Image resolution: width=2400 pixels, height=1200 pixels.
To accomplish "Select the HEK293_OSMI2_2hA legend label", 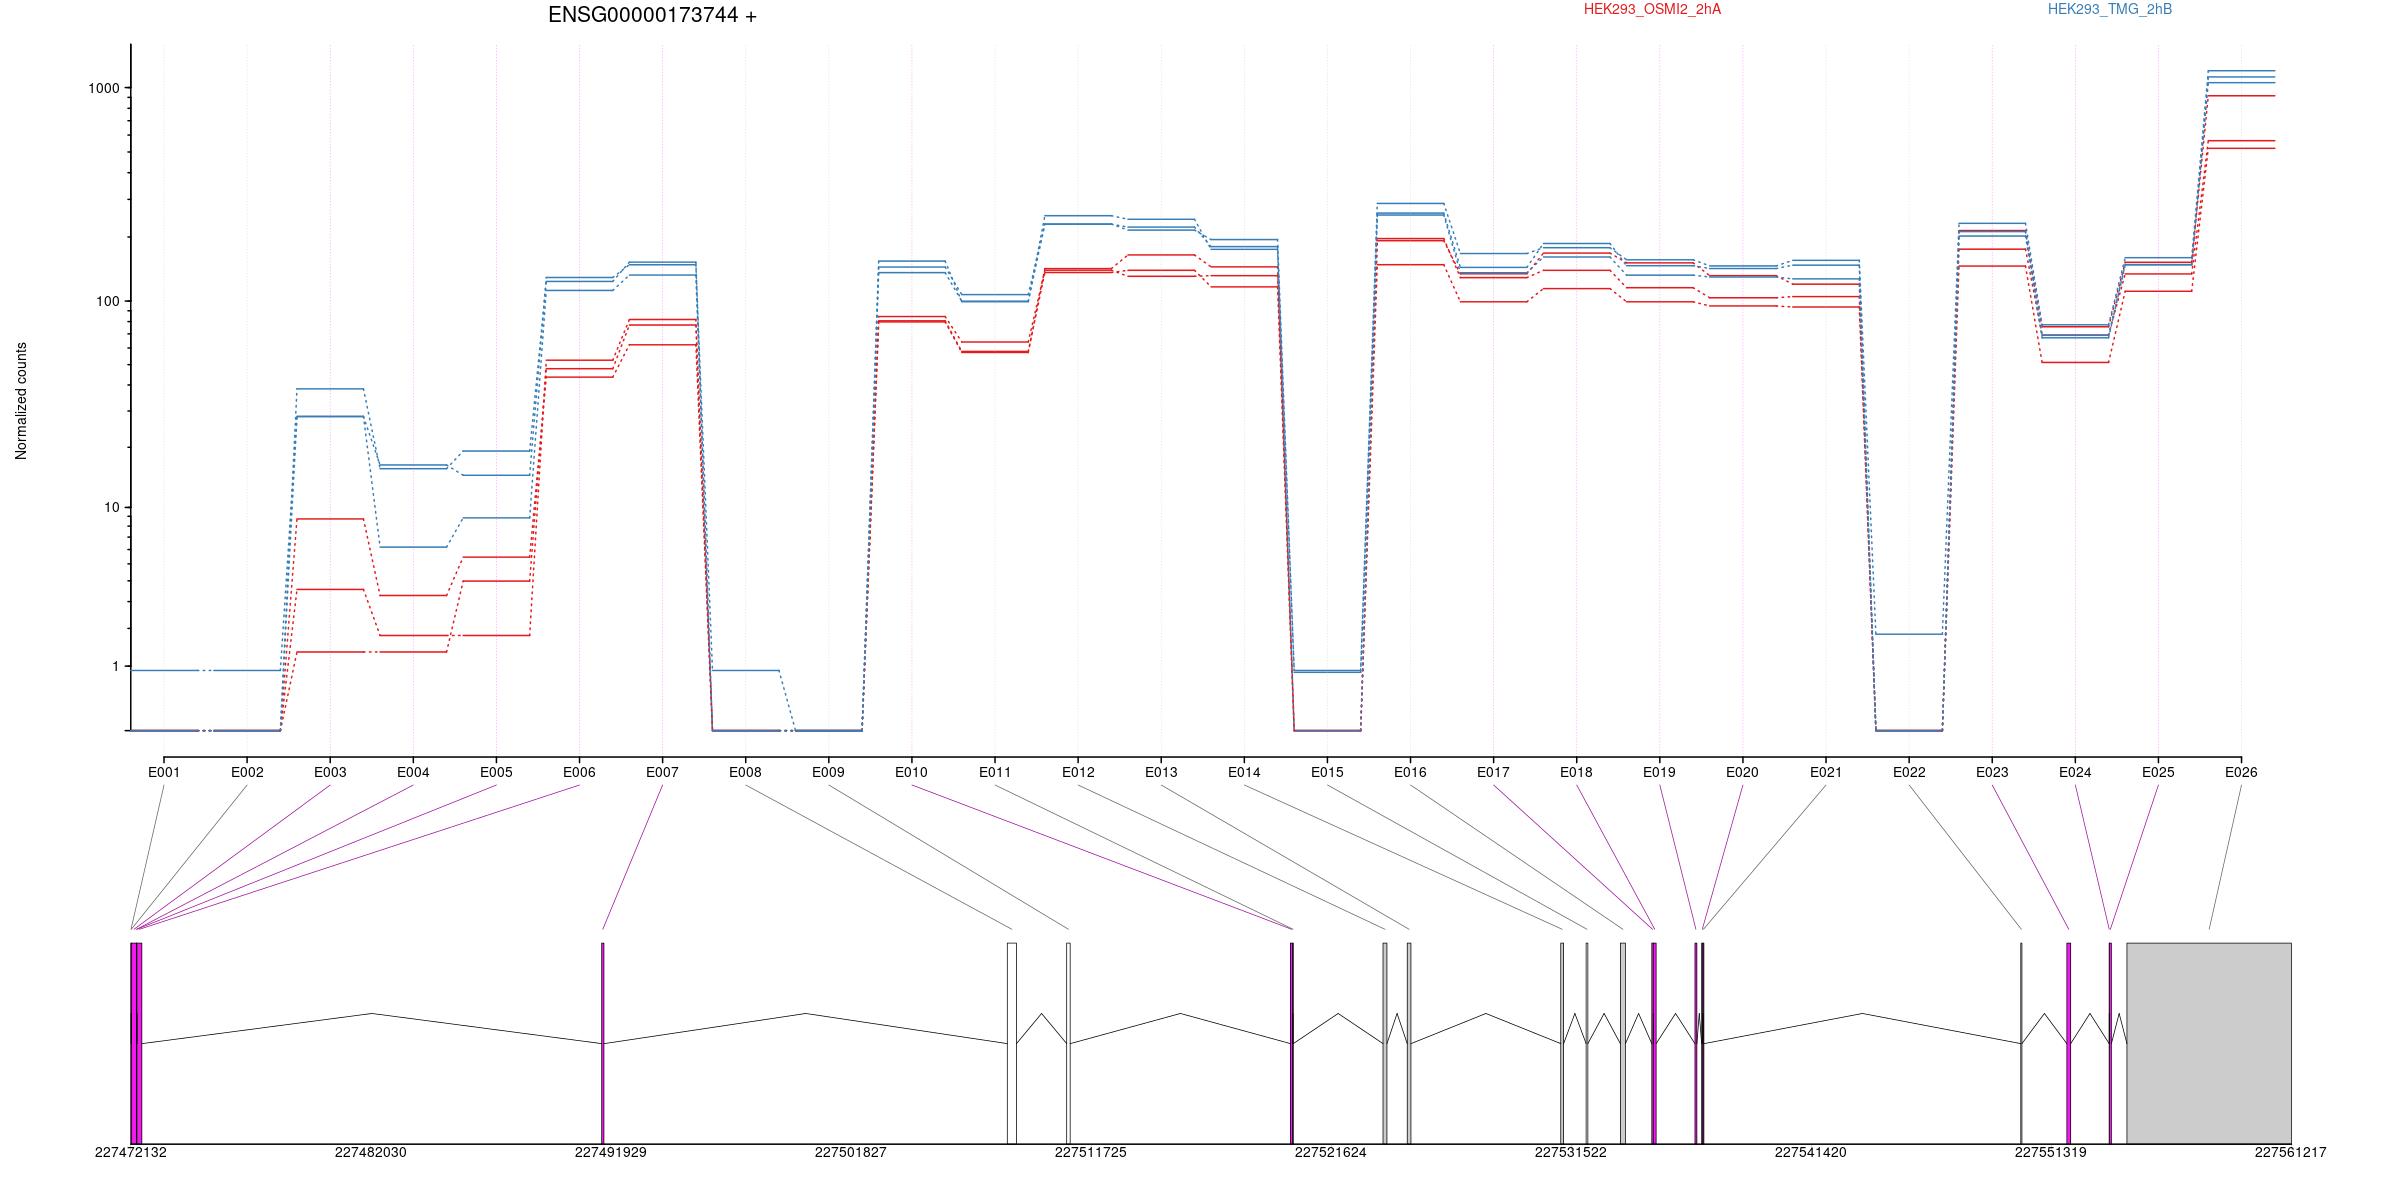I will point(1652,9).
